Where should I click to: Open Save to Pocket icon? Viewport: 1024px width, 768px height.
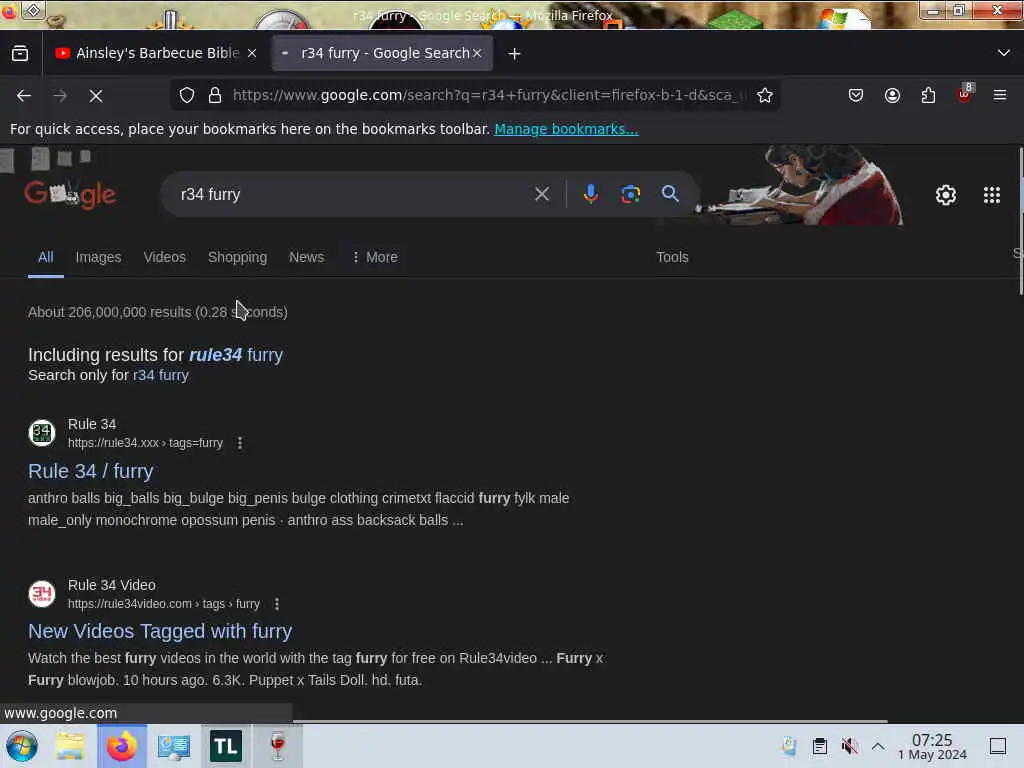pos(856,95)
